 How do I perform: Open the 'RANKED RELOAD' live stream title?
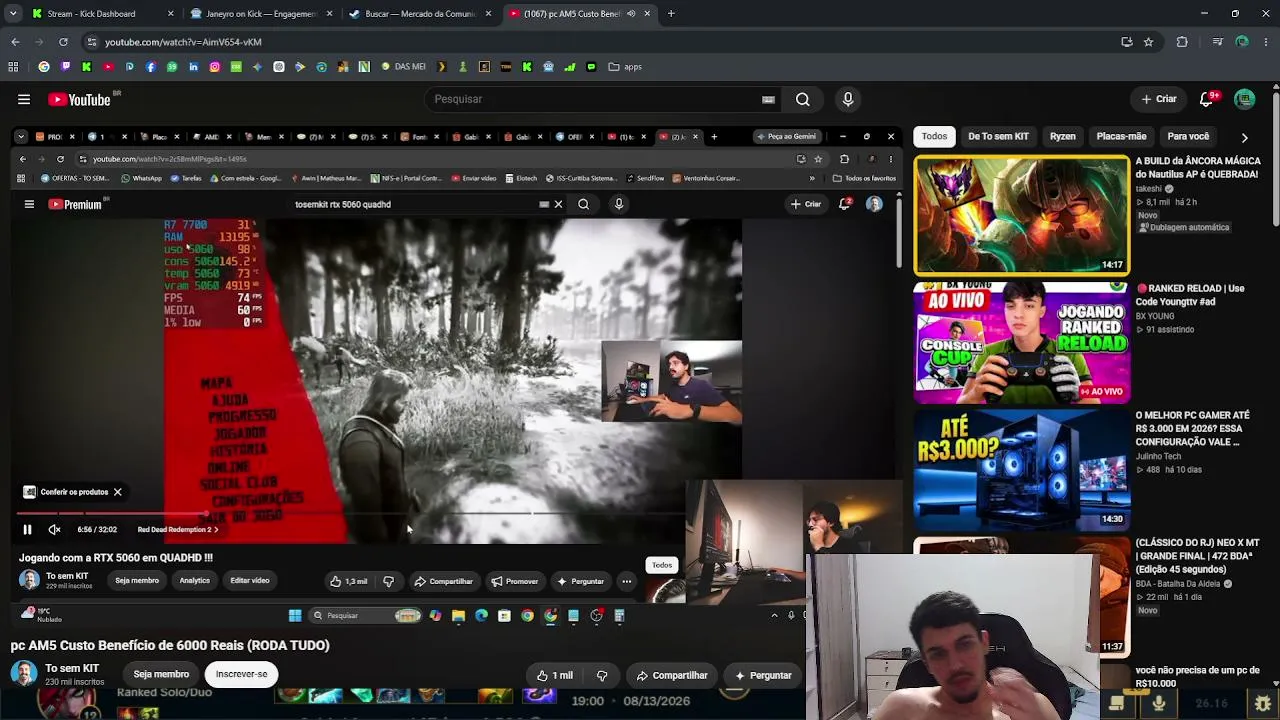[x=1190, y=295]
